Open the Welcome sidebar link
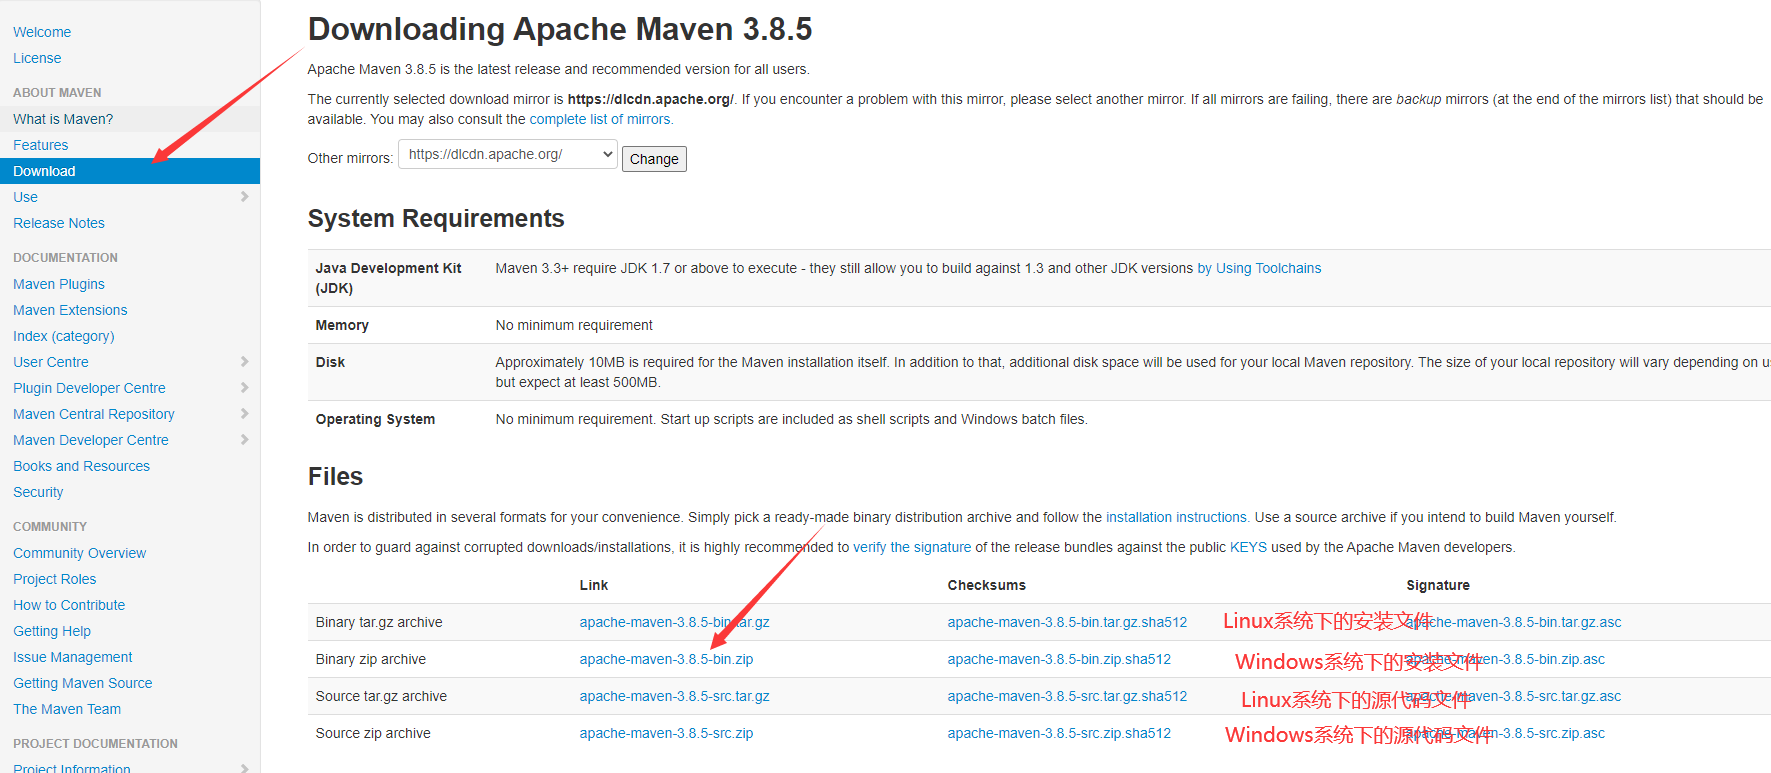Image resolution: width=1771 pixels, height=773 pixels. point(42,32)
